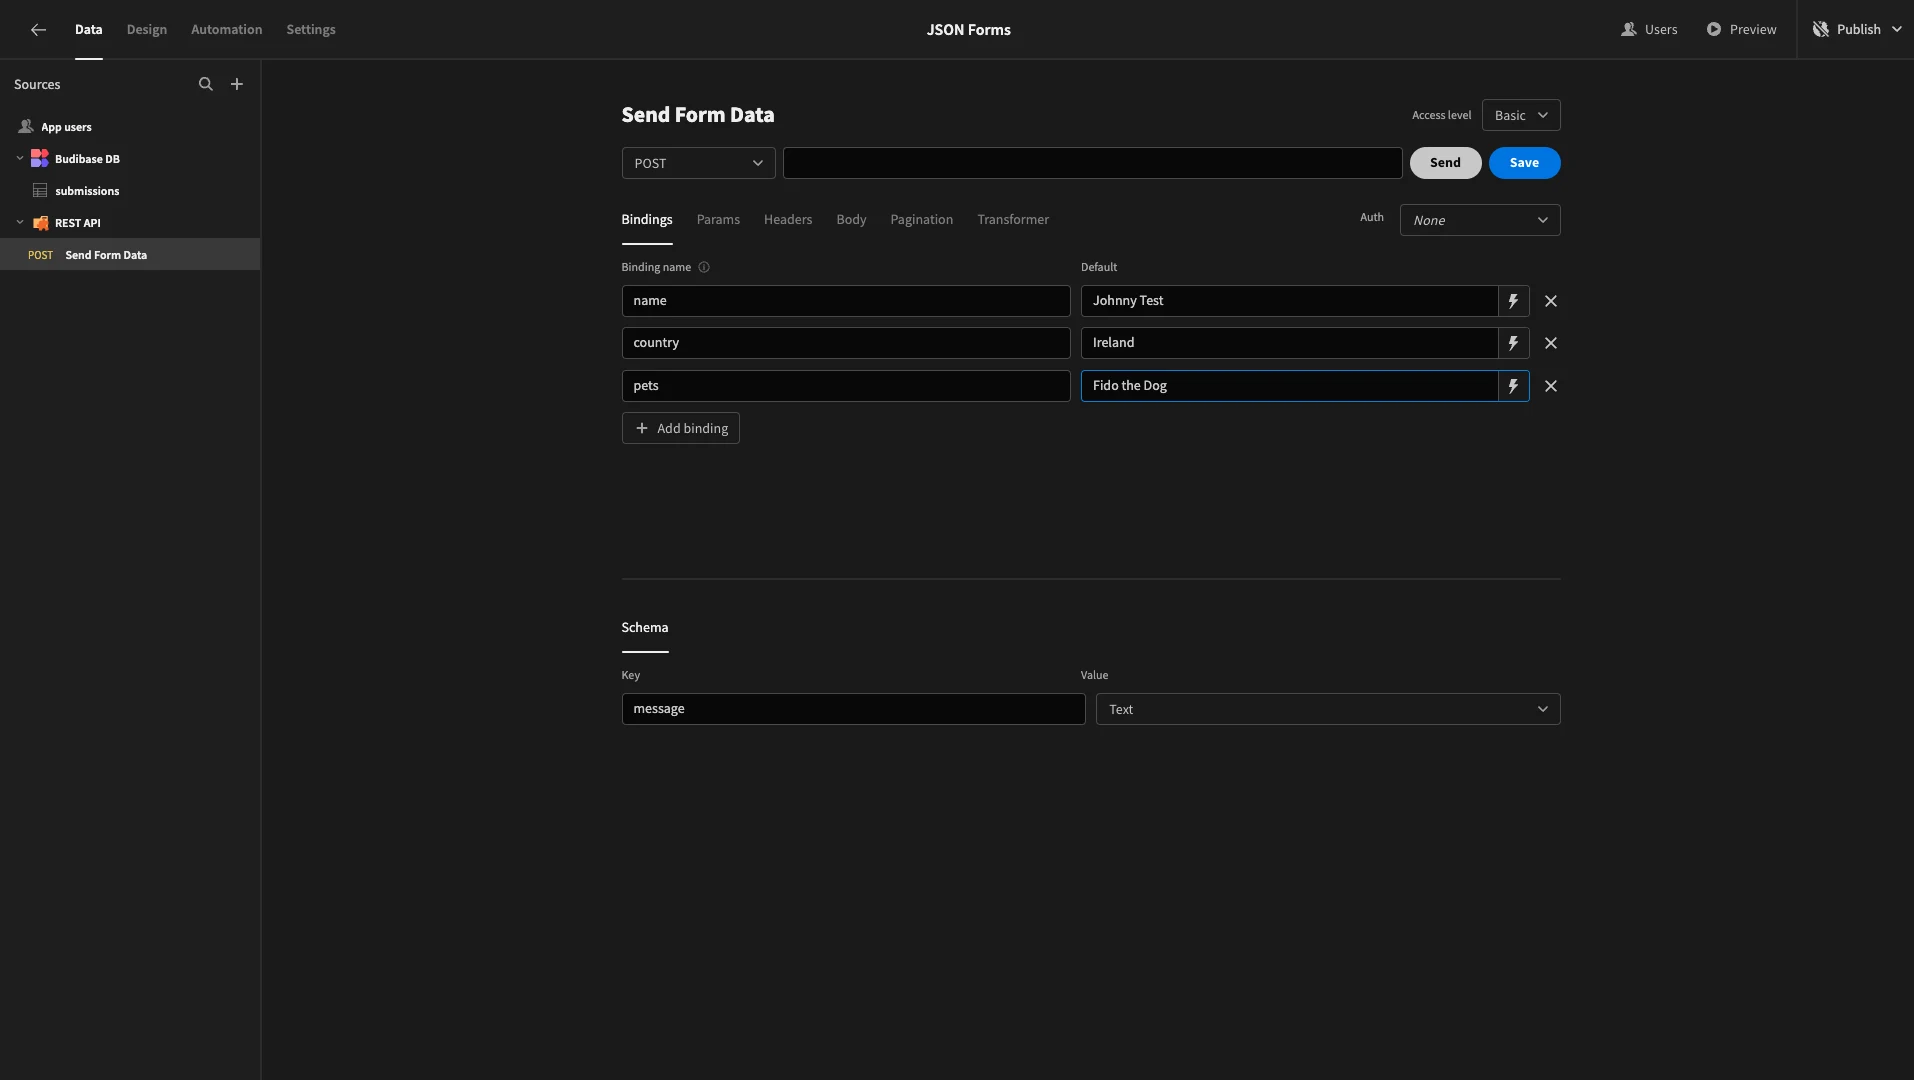The width and height of the screenshot is (1914, 1080).
Task: Click the Preview play icon
Action: coord(1713,29)
